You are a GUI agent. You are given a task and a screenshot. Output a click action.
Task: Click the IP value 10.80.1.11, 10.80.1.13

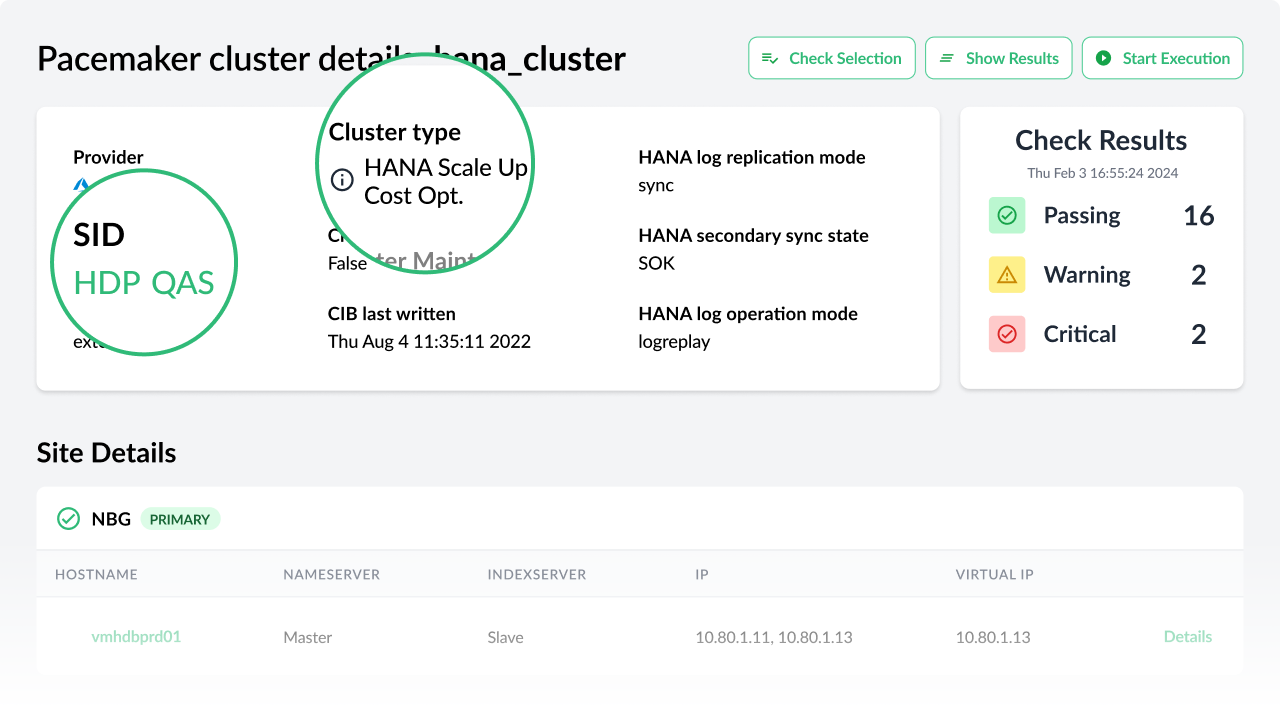coord(774,637)
